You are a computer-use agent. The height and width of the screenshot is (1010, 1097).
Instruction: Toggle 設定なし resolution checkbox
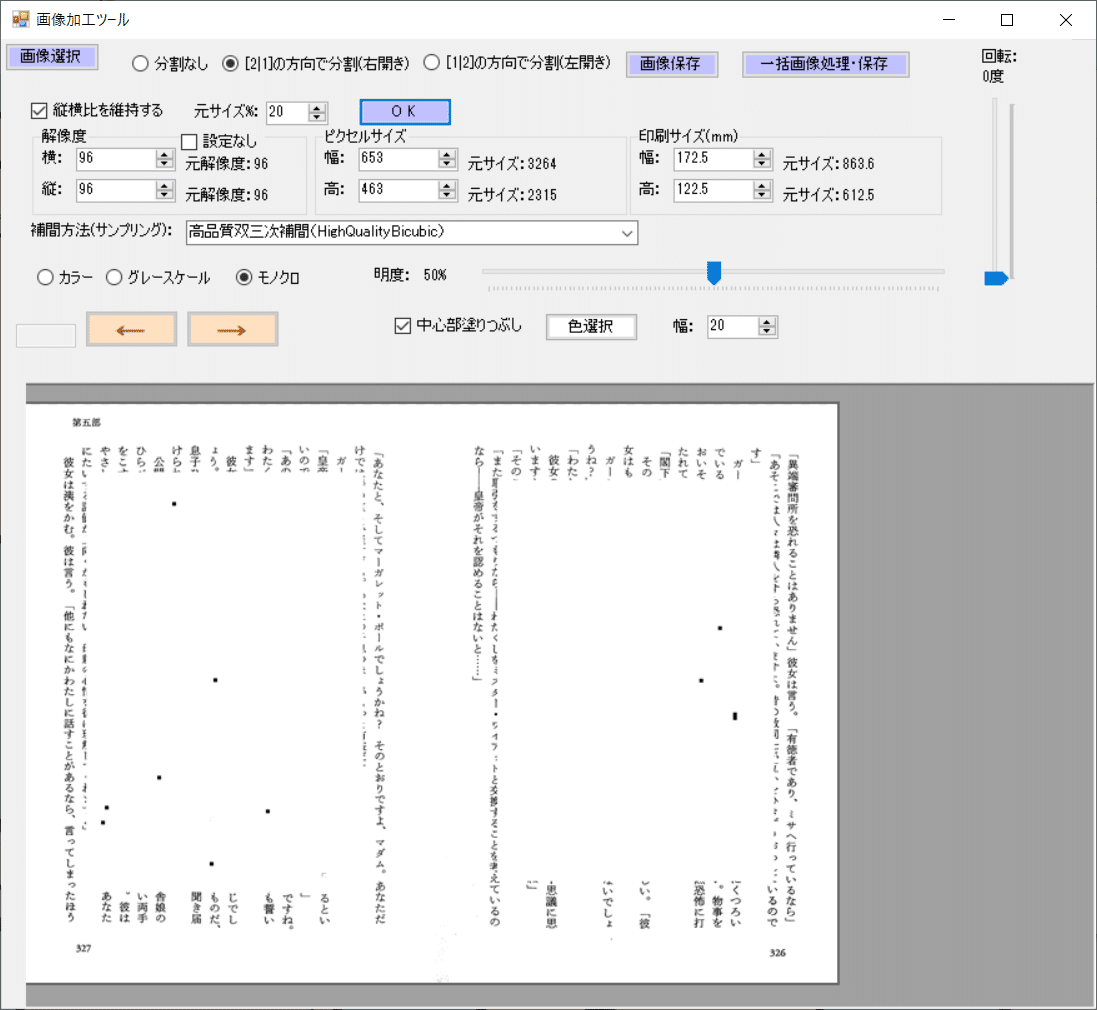[x=219, y=142]
